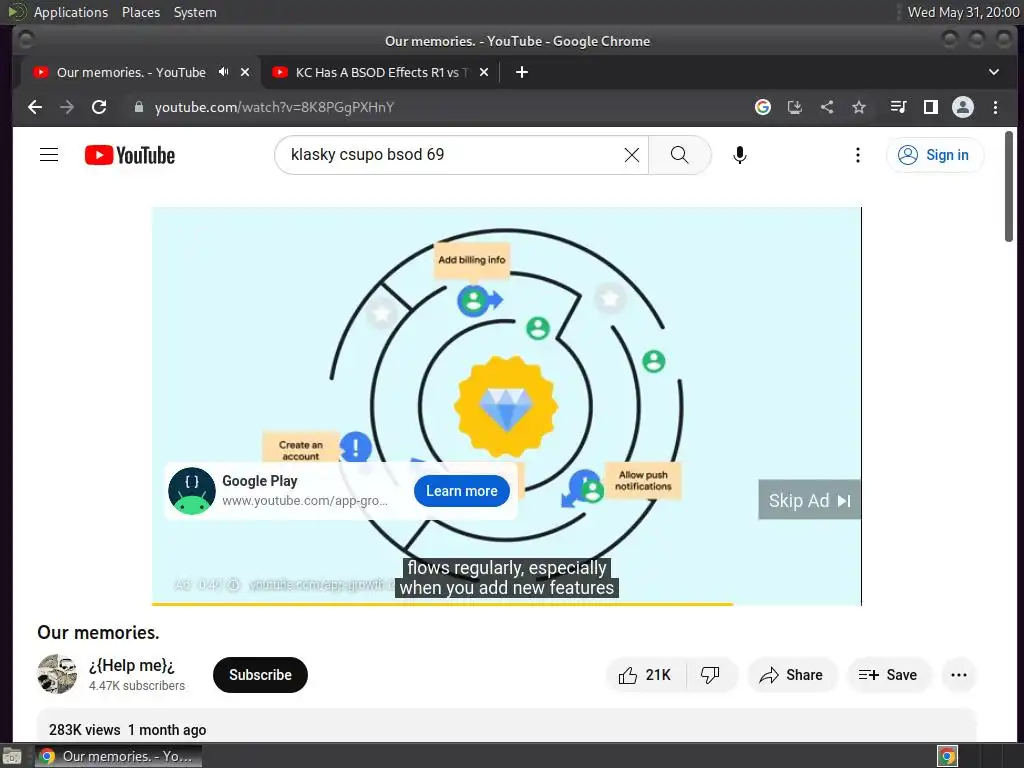Share this page using the share icon

point(827,107)
